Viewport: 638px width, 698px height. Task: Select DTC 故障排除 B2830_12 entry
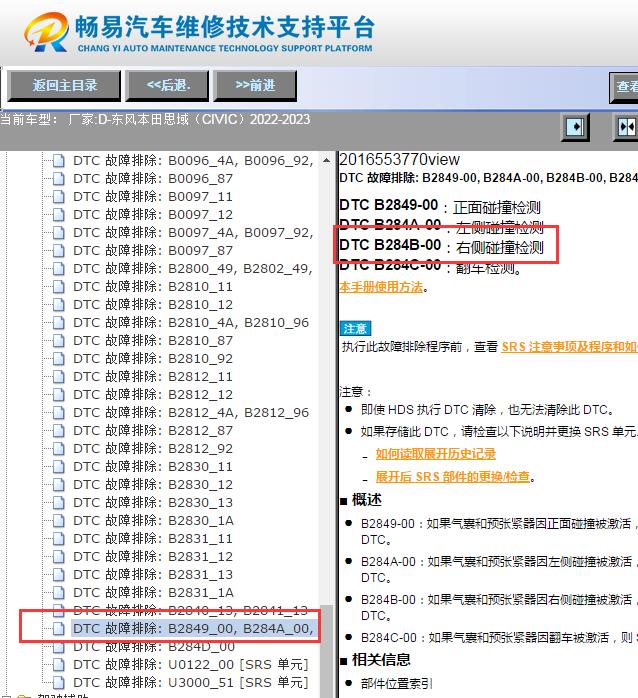click(x=153, y=484)
